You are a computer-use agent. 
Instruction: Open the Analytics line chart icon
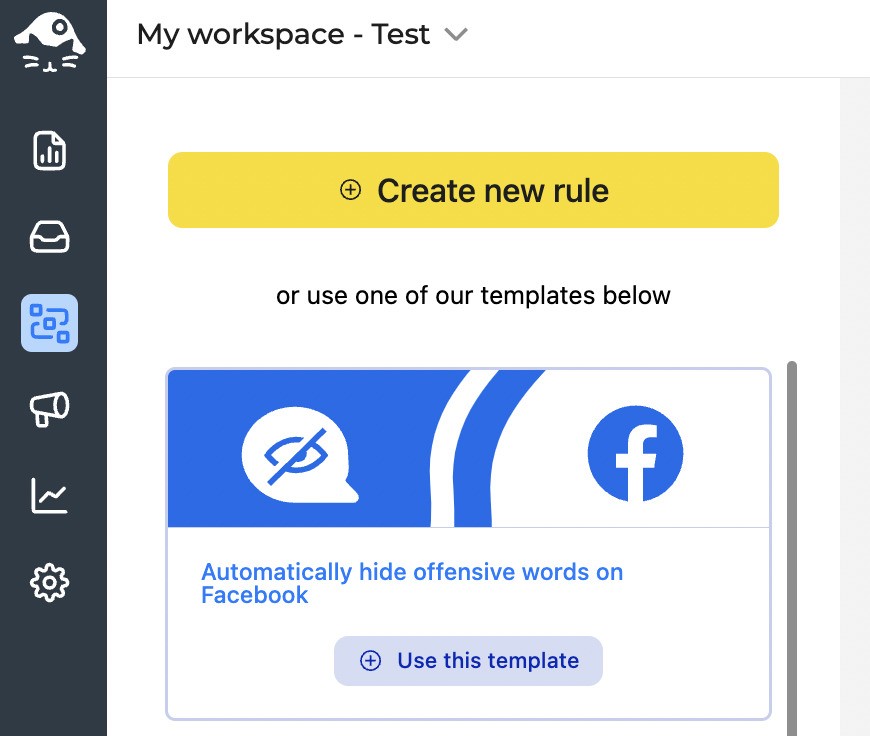click(49, 495)
